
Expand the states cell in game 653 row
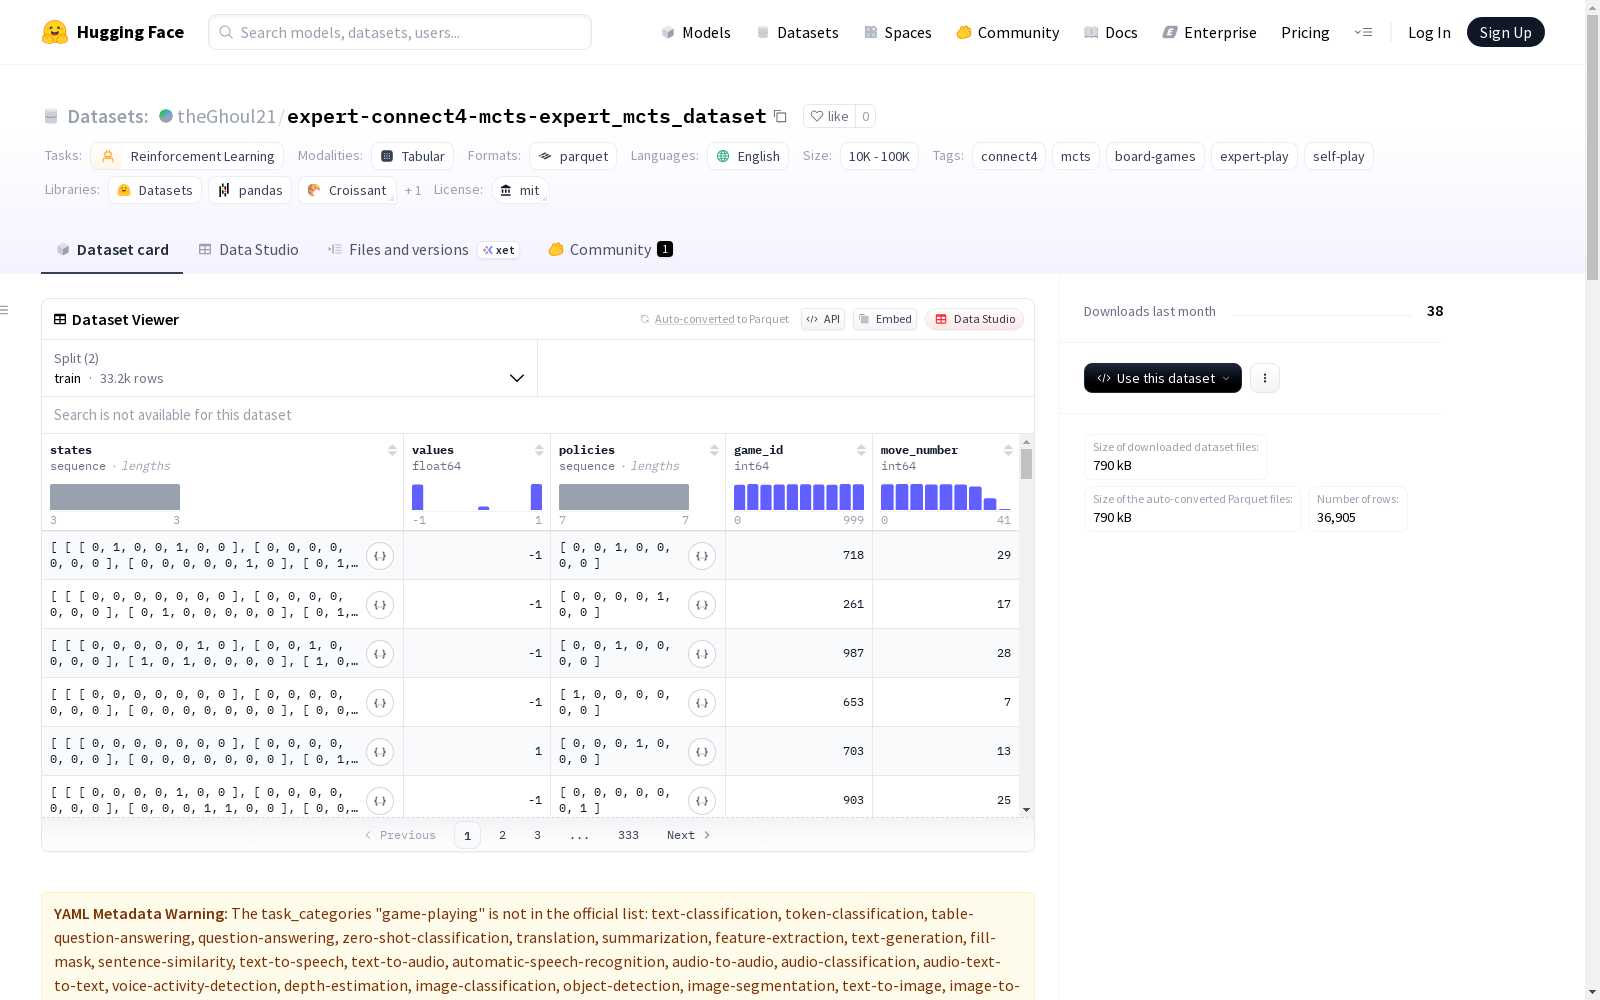380,703
